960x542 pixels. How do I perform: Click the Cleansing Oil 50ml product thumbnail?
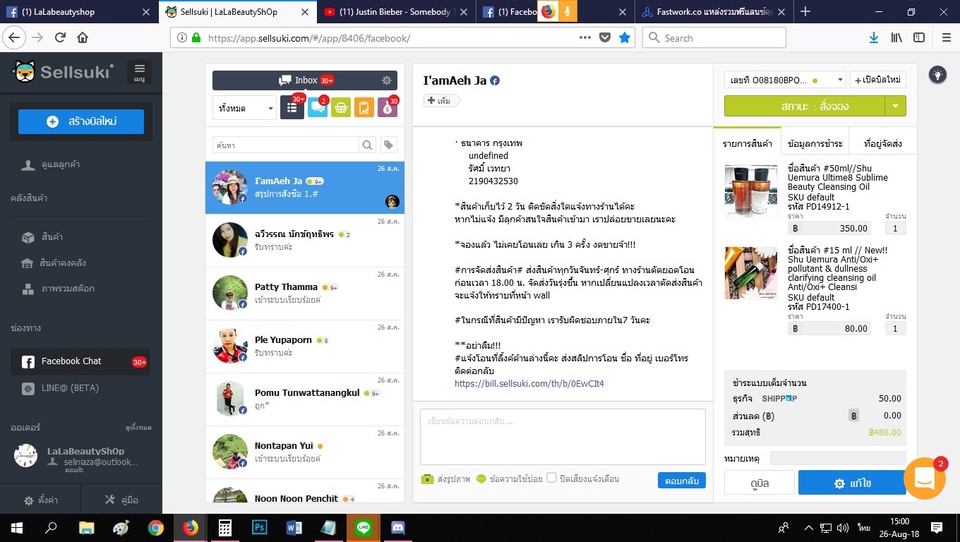pos(751,191)
